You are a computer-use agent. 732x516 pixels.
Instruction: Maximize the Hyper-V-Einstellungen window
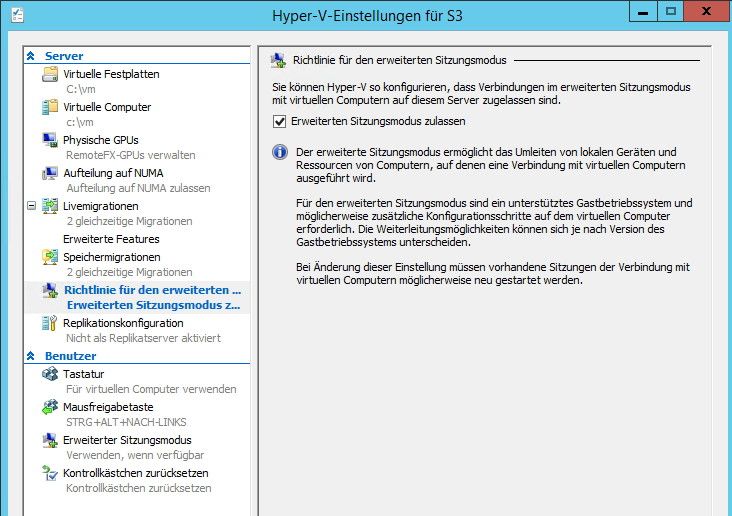(x=670, y=11)
